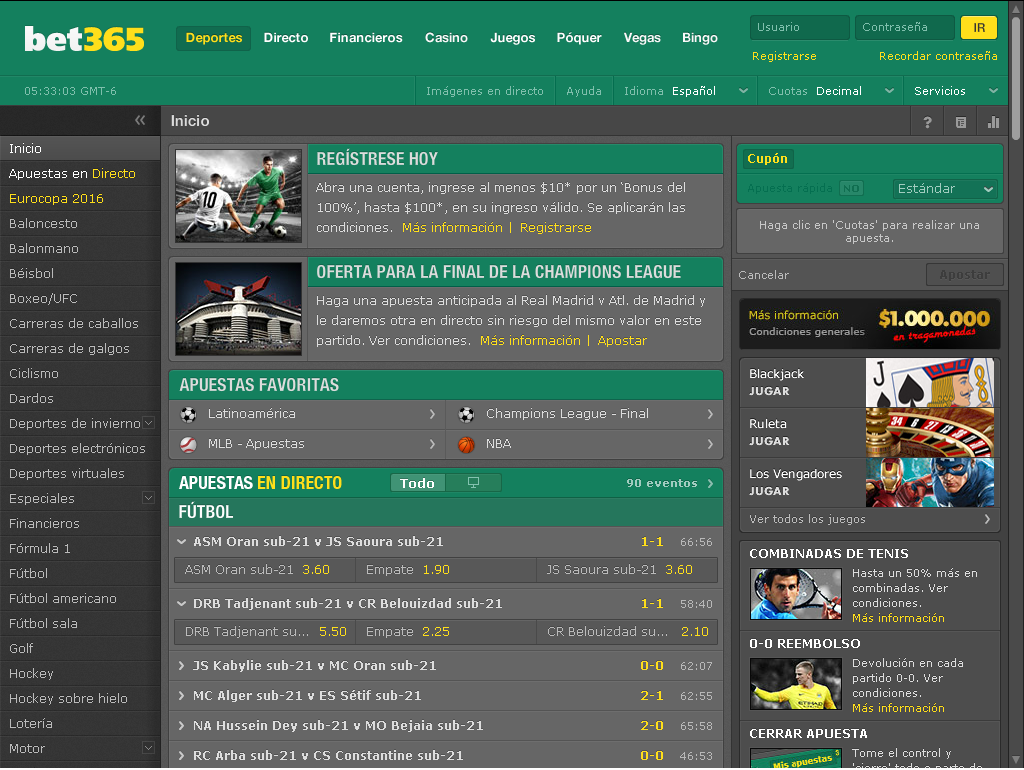Screen dimensions: 1024x770
Task: Open the Vegas tab
Action: (x=642, y=38)
